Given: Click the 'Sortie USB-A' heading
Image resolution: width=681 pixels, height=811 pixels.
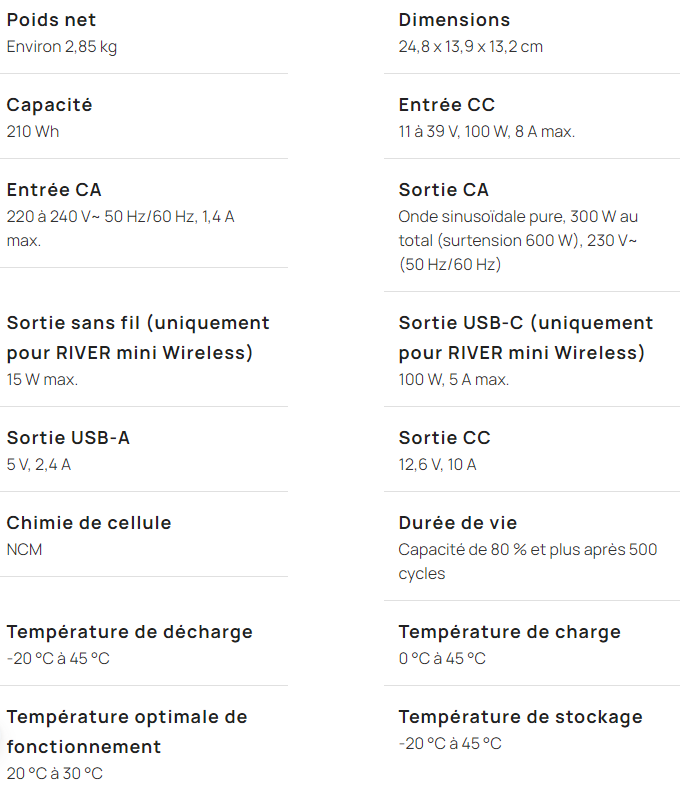Looking at the screenshot, I should (x=68, y=438).
